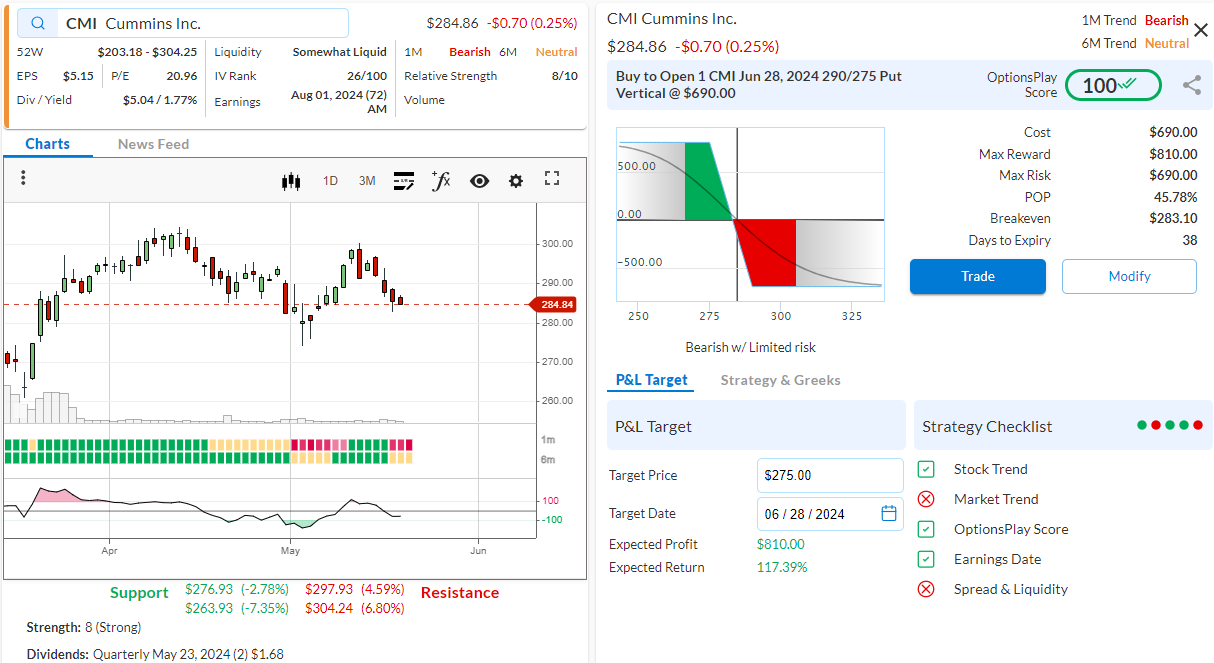
Task: Select the P&L Target tab
Action: (652, 380)
